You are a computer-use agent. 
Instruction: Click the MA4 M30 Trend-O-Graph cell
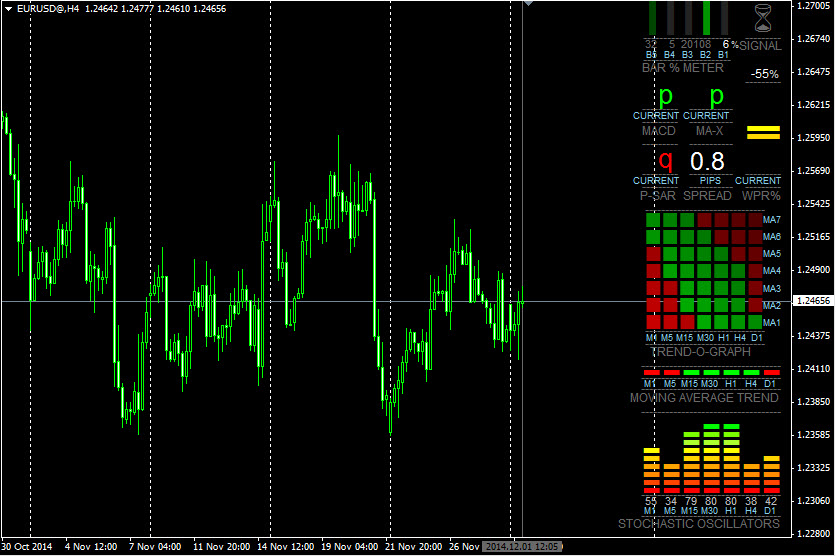tap(704, 271)
